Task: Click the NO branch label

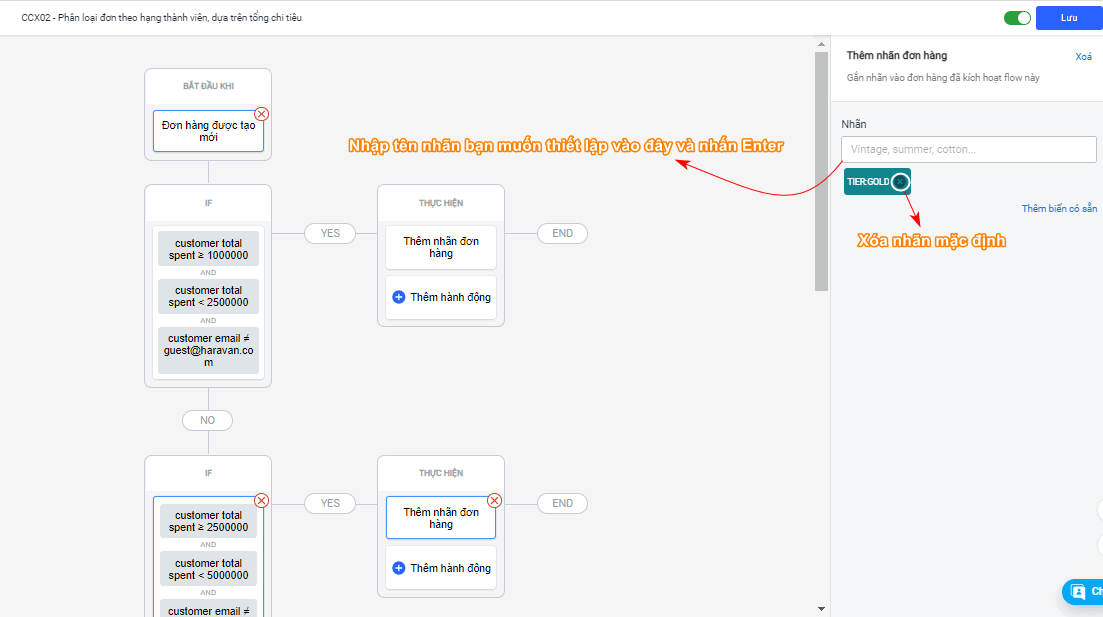Action: coord(208,420)
